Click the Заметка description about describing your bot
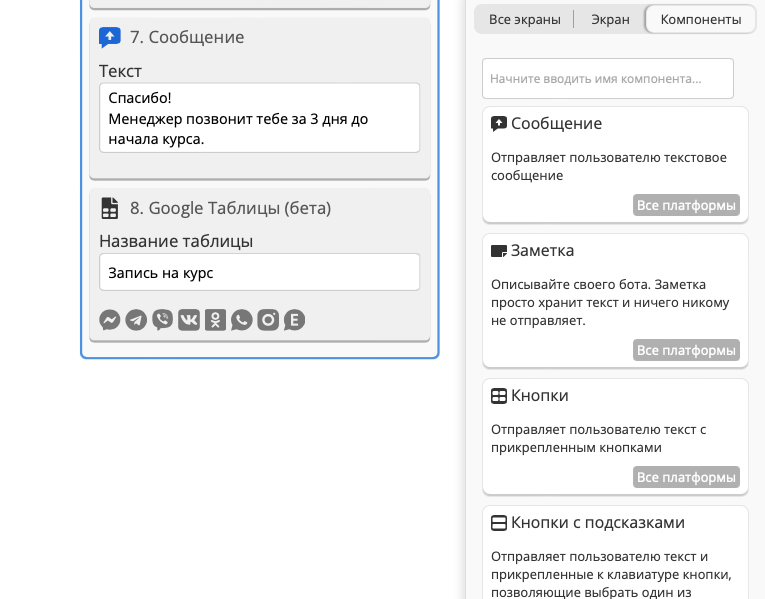Viewport: 765px width, 599px height. pyautogui.click(x=610, y=302)
